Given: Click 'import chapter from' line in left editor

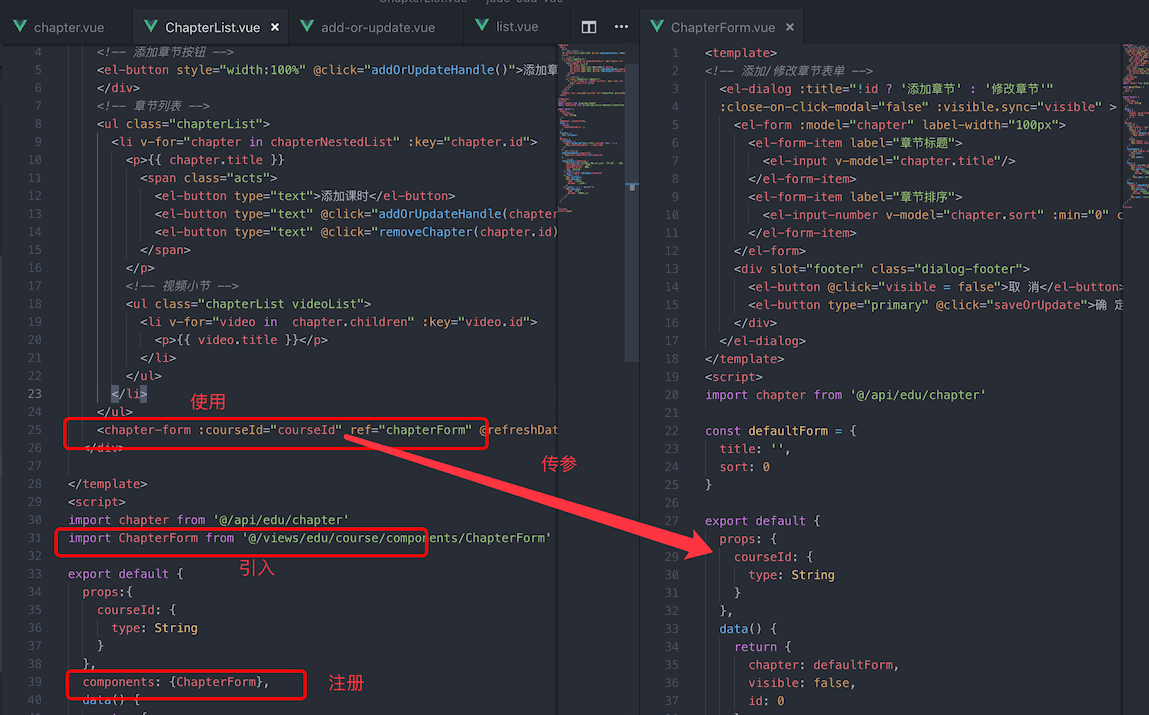Looking at the screenshot, I should tap(209, 519).
